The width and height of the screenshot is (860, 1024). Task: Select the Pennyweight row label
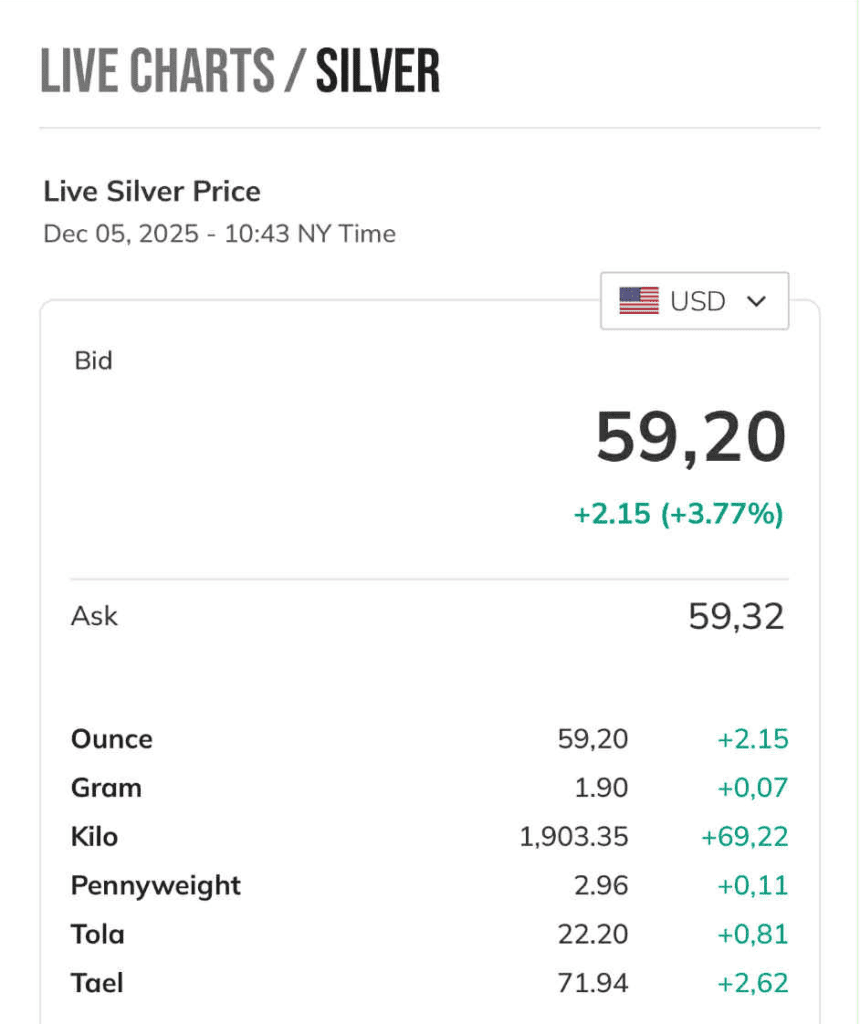pyautogui.click(x=156, y=885)
